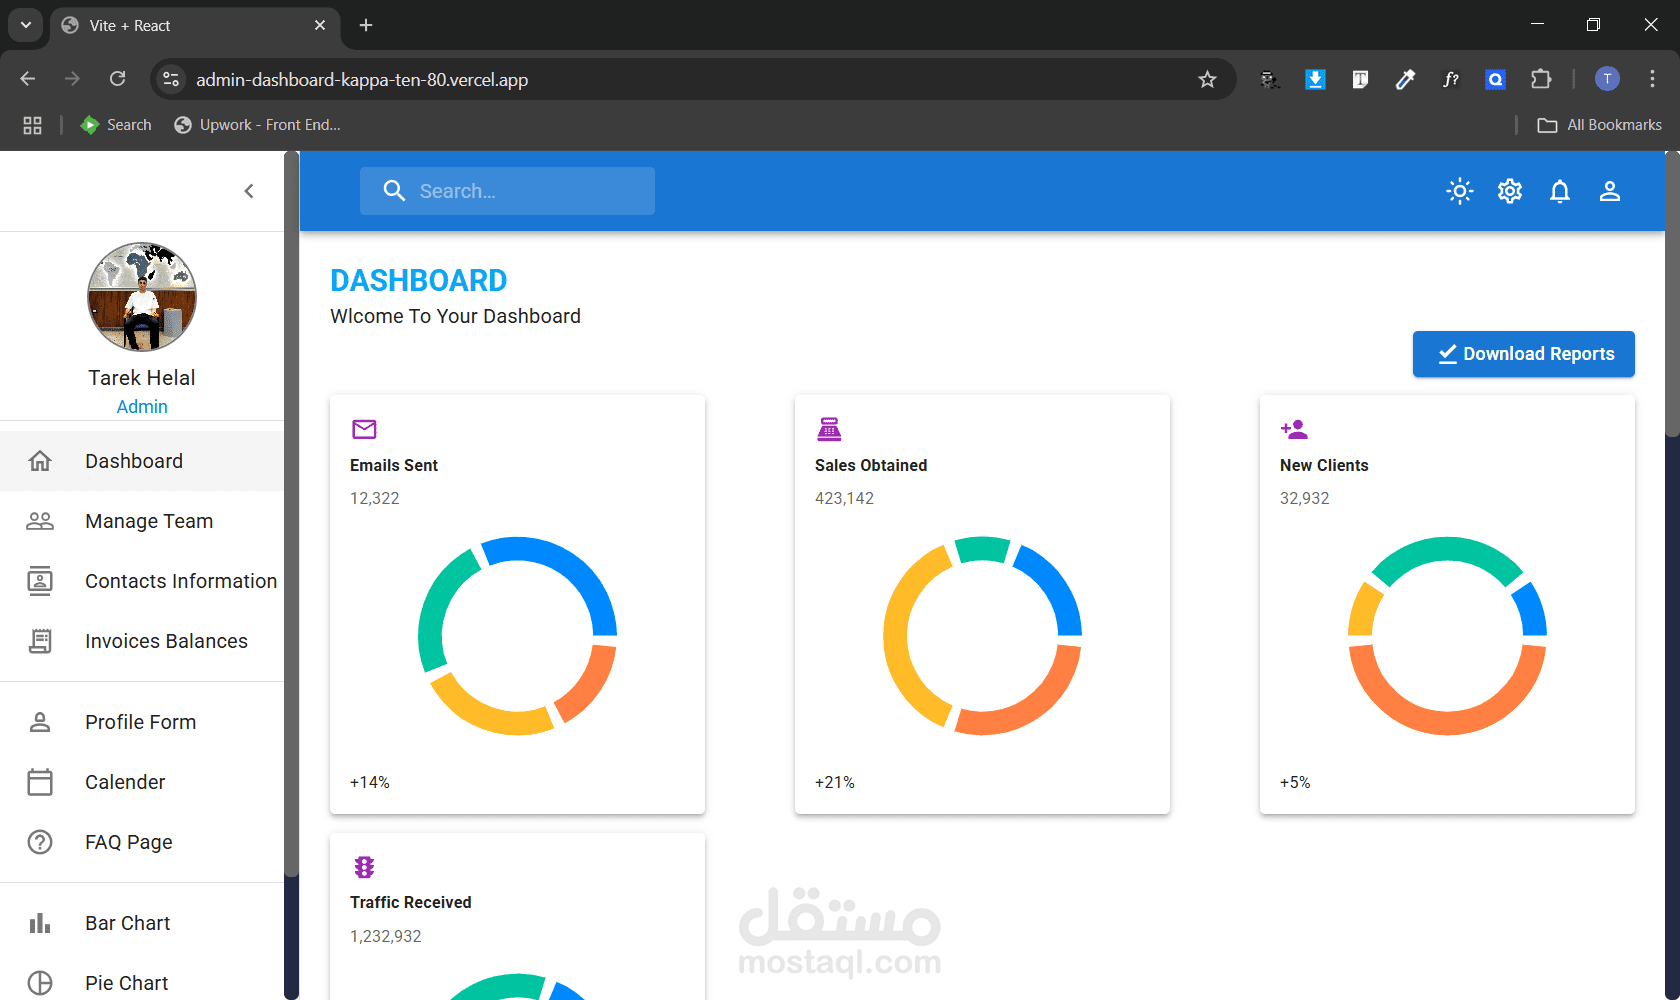The image size is (1680, 1000).
Task: Click the New Clients add-person icon
Action: pos(1294,429)
